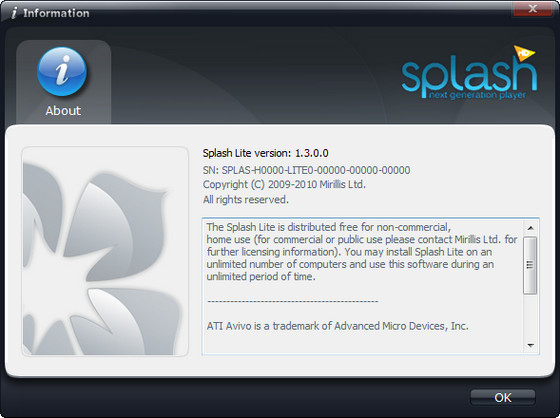Close the Information dialog with X
560x418 pixels.
pos(532,9)
